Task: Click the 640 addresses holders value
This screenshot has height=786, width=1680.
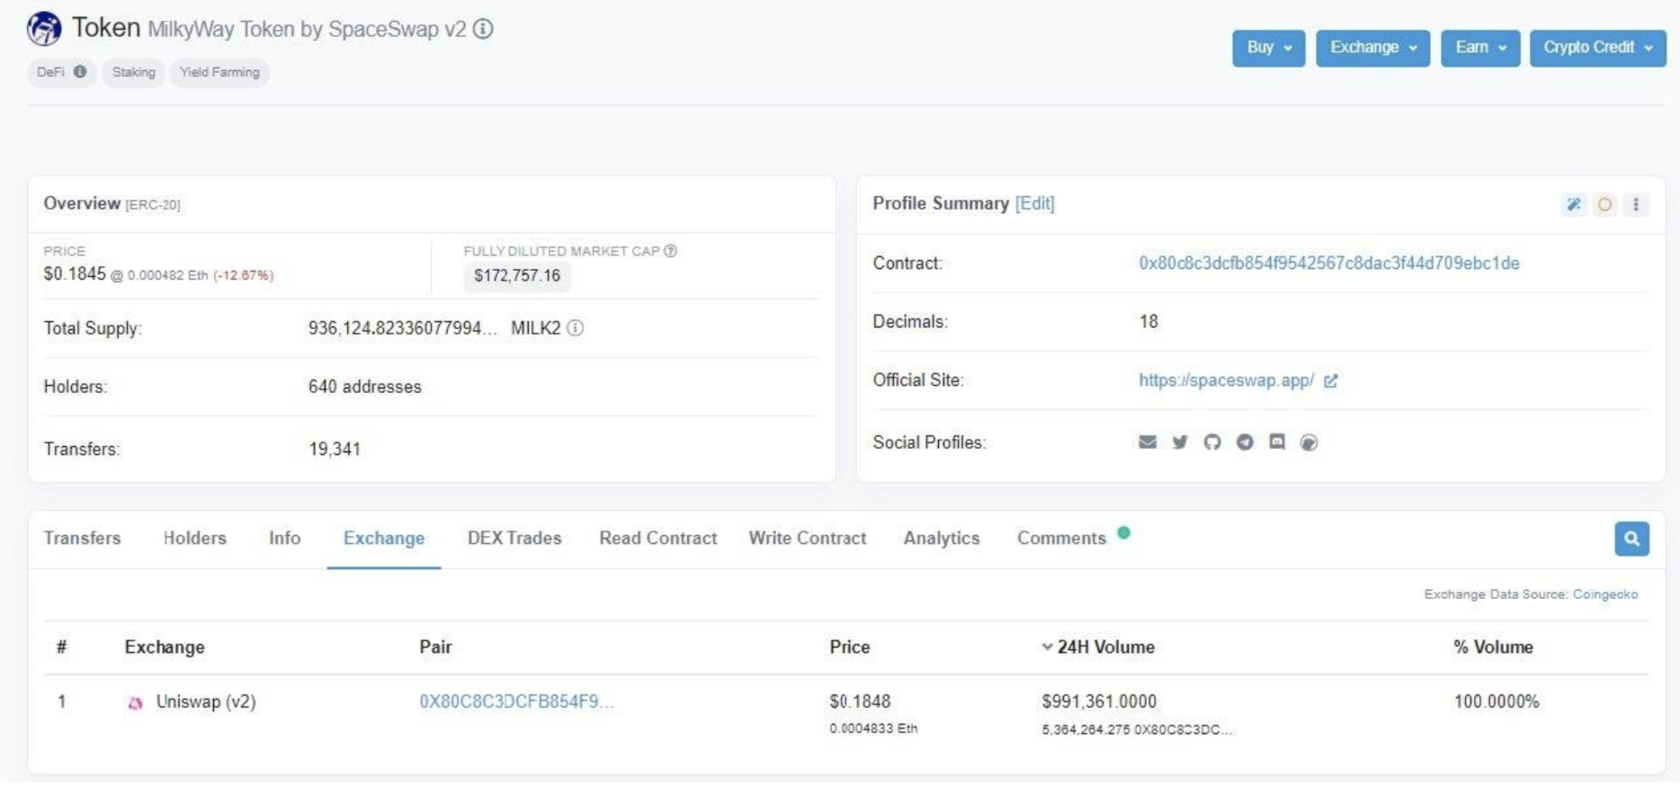Action: point(365,387)
